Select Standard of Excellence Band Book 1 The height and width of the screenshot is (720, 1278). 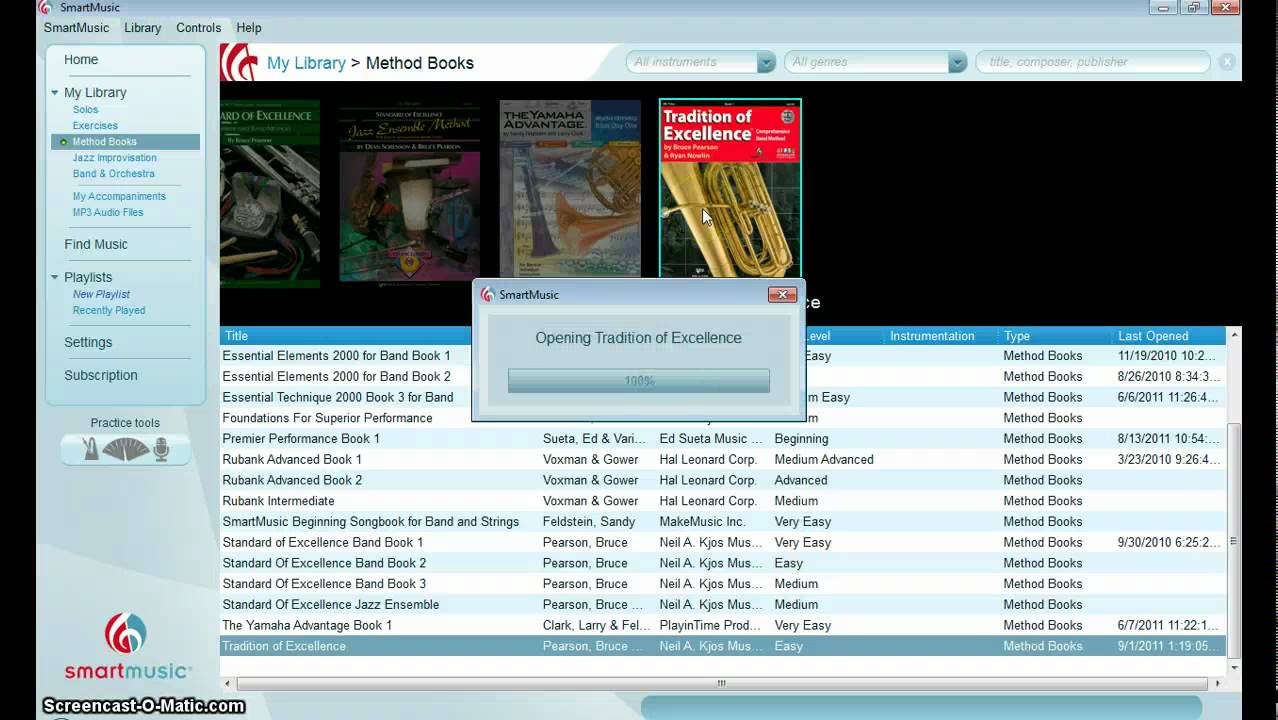click(x=723, y=543)
